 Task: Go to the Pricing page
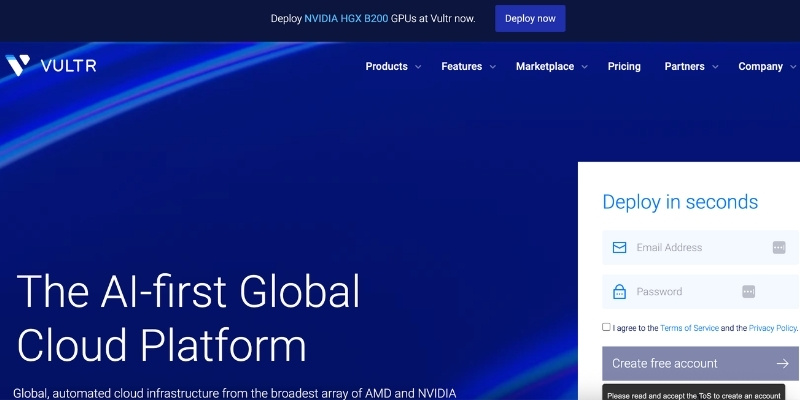[624, 67]
